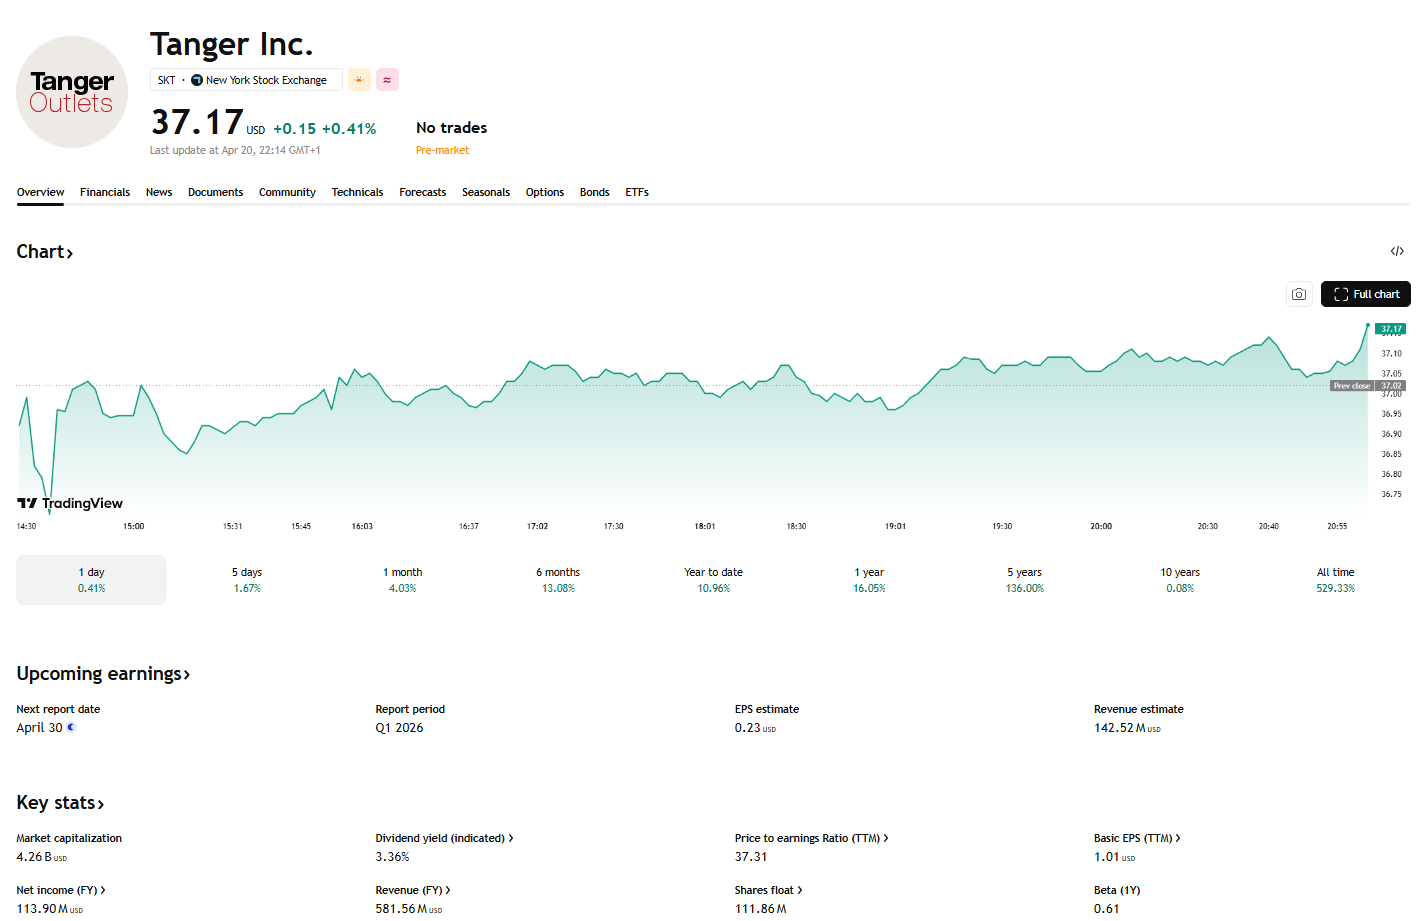The width and height of the screenshot is (1422, 921).
Task: Switch to the Financials tab
Action: tap(105, 192)
